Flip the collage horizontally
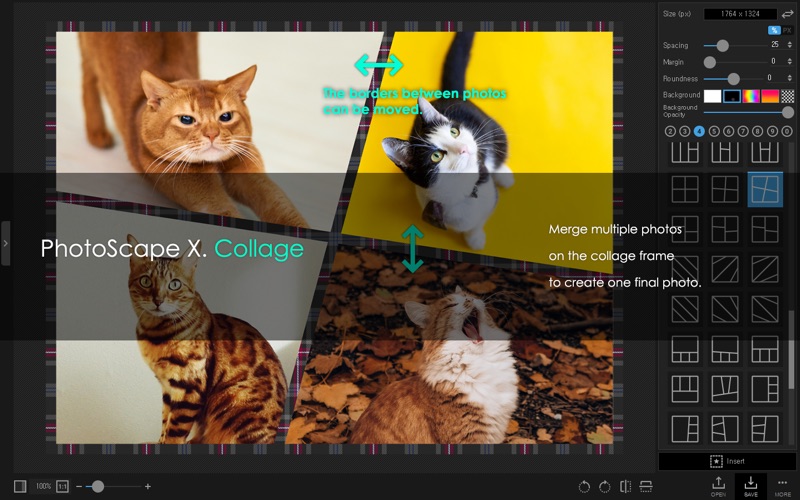The width and height of the screenshot is (800, 500). tap(625, 486)
